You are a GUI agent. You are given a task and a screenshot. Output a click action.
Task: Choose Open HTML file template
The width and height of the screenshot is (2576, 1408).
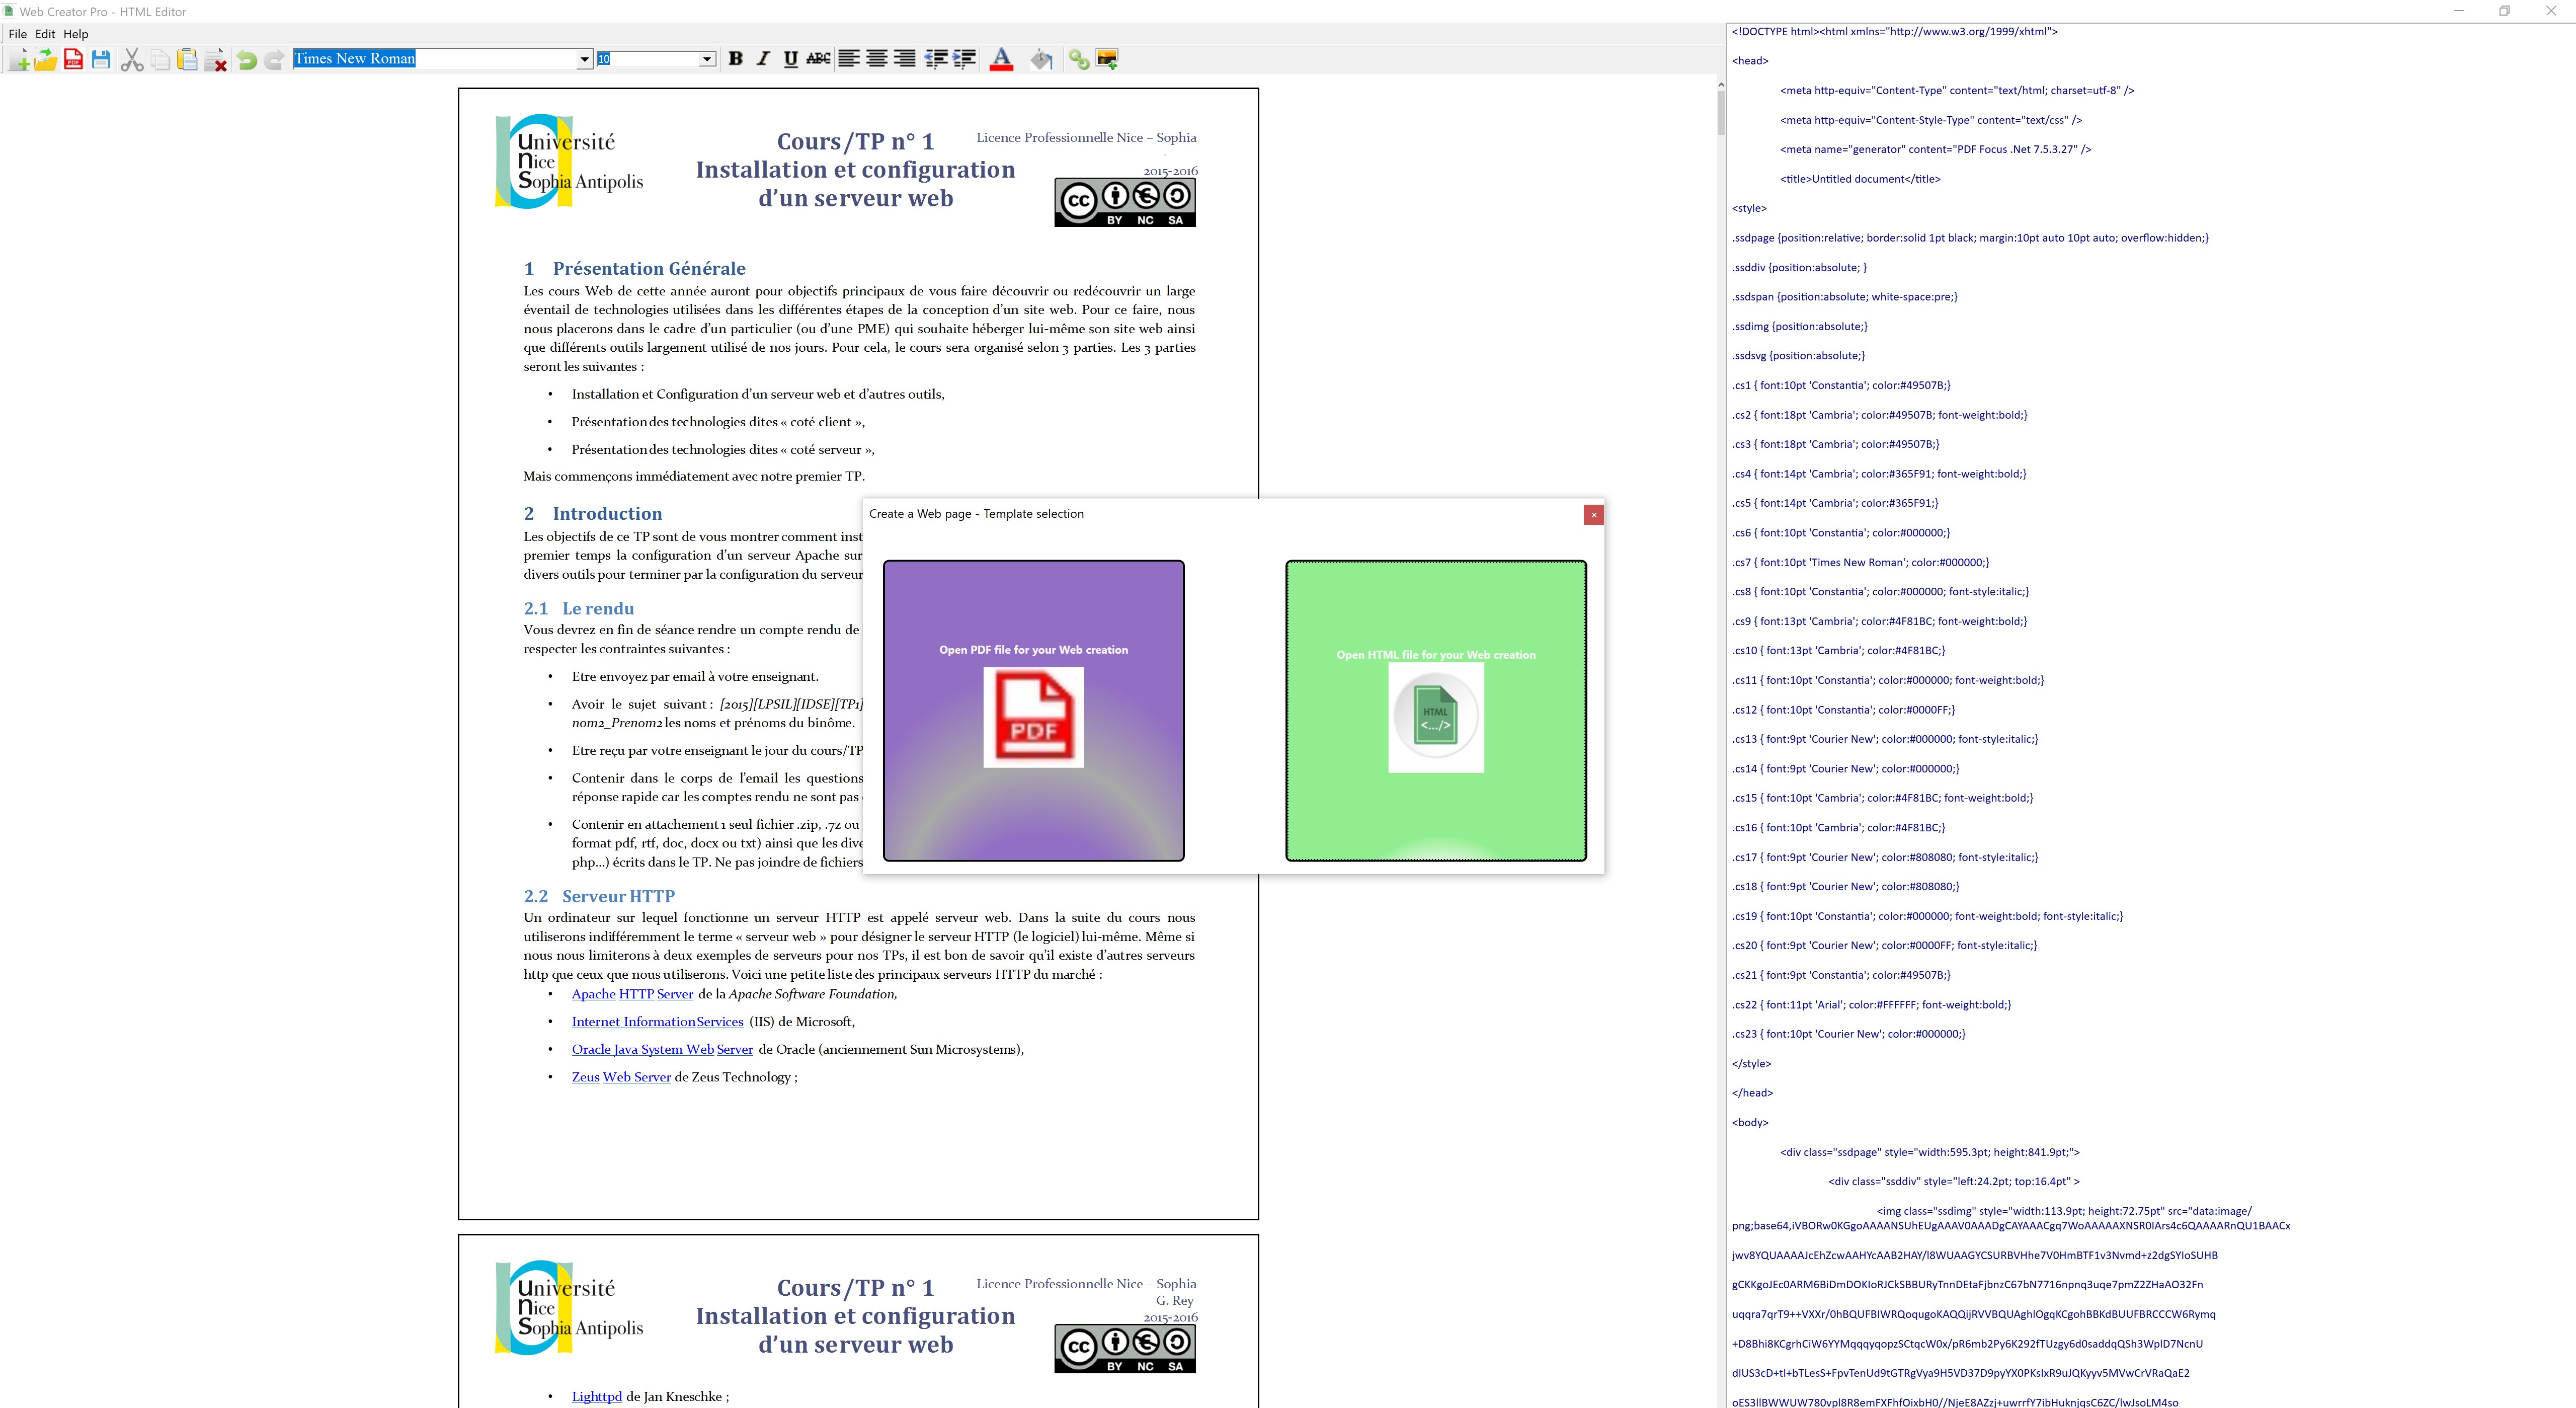click(1435, 710)
